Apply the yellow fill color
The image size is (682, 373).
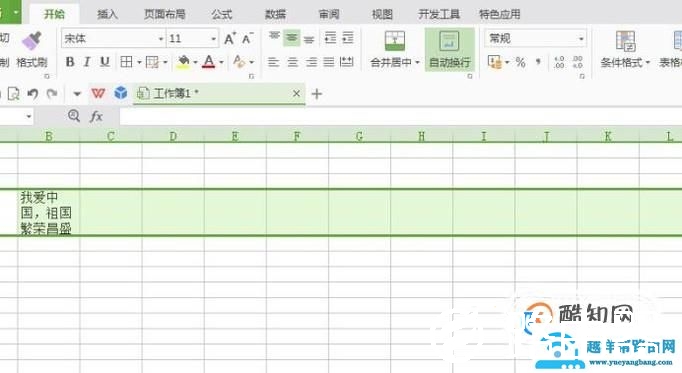(x=184, y=62)
